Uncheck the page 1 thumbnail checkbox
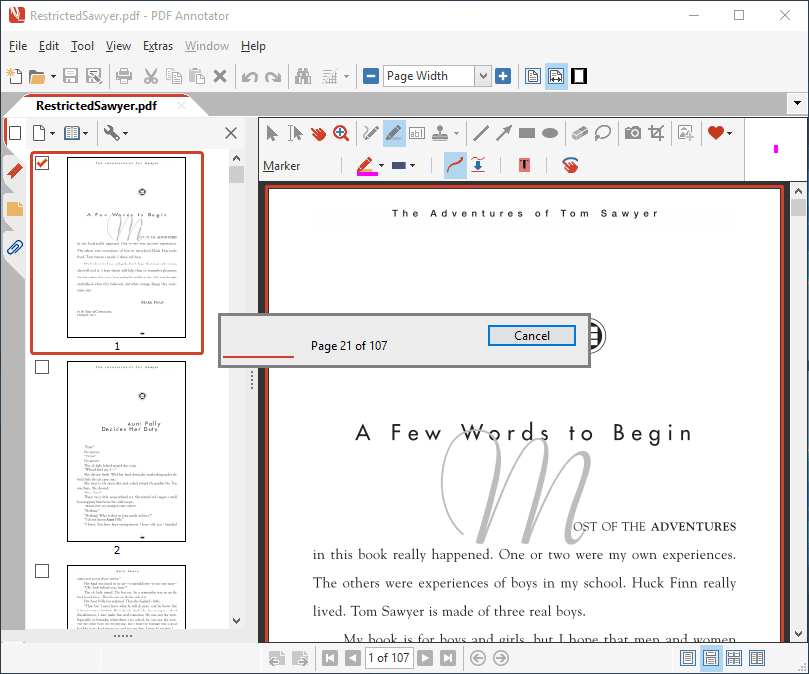 click(42, 163)
